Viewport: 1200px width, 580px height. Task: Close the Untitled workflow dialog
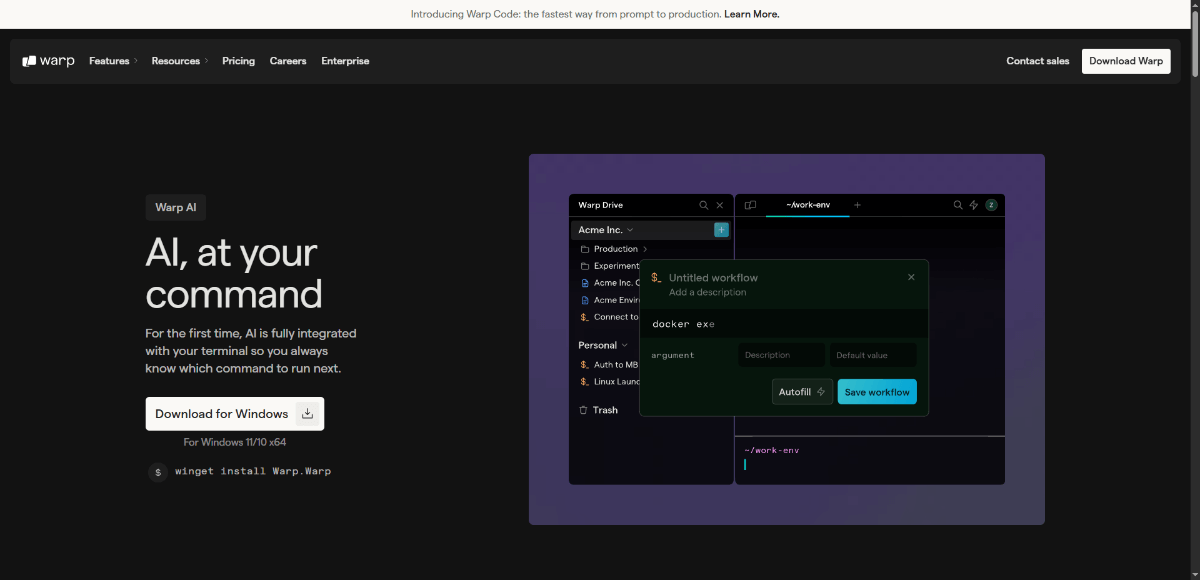pyautogui.click(x=911, y=277)
